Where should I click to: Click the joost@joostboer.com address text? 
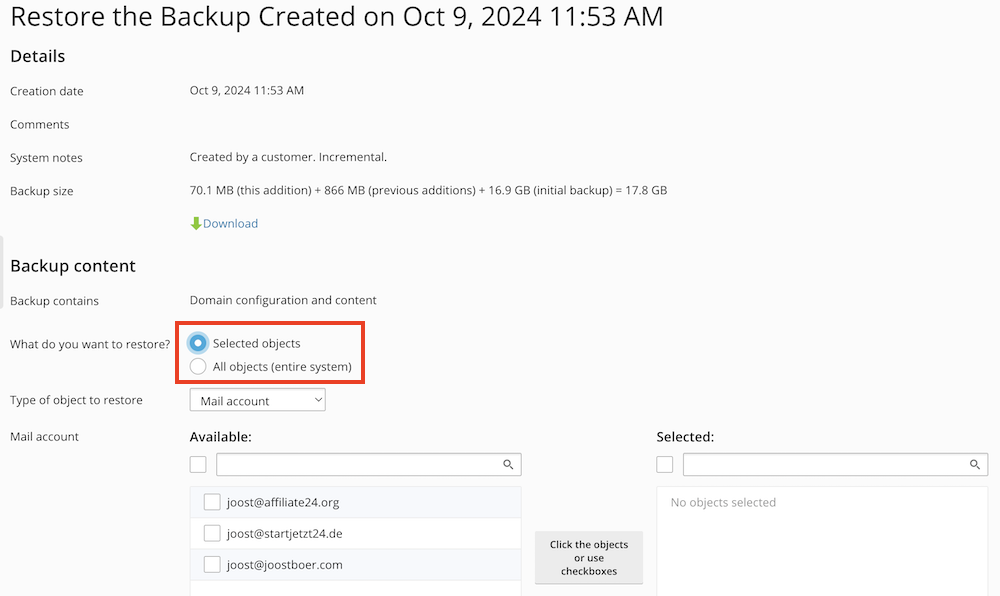click(285, 564)
